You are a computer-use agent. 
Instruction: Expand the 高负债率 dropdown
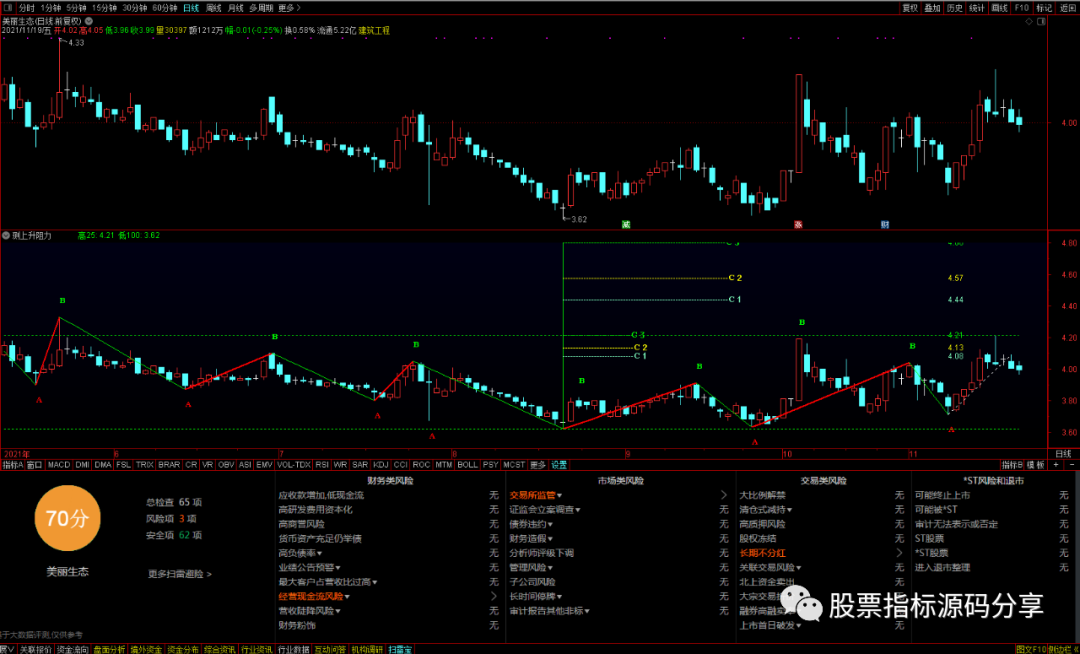(x=300, y=553)
